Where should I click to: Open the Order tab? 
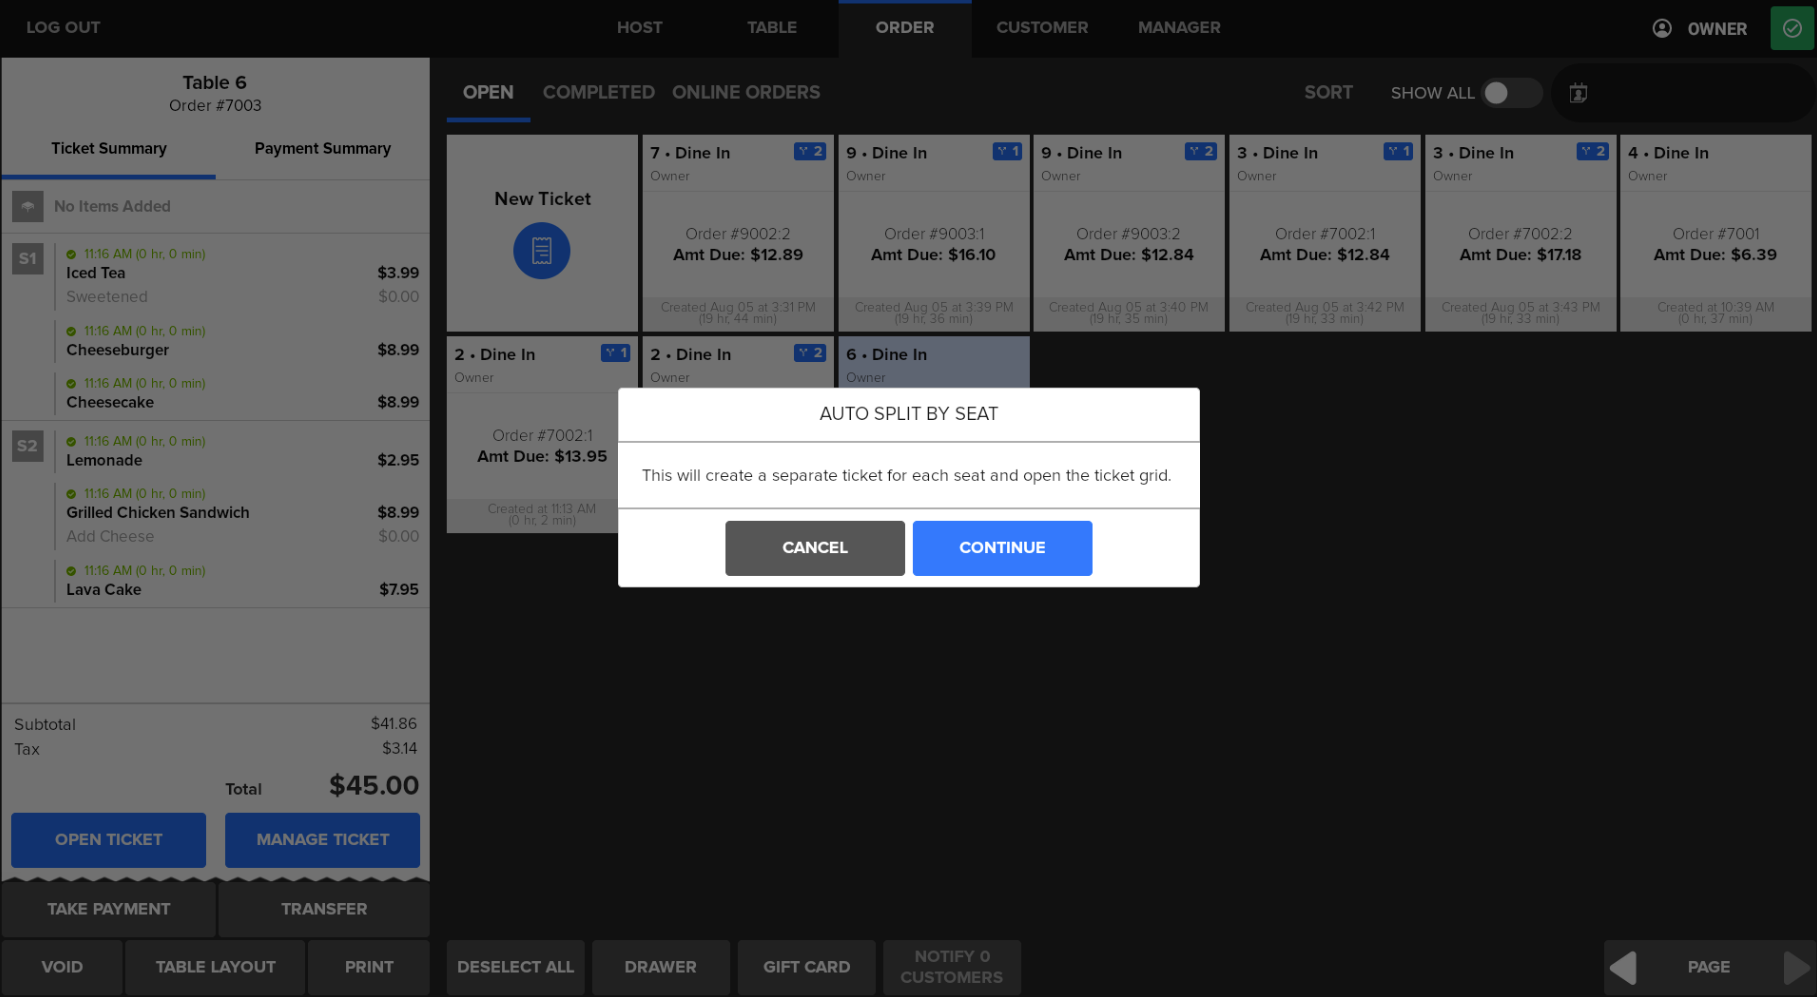(905, 28)
